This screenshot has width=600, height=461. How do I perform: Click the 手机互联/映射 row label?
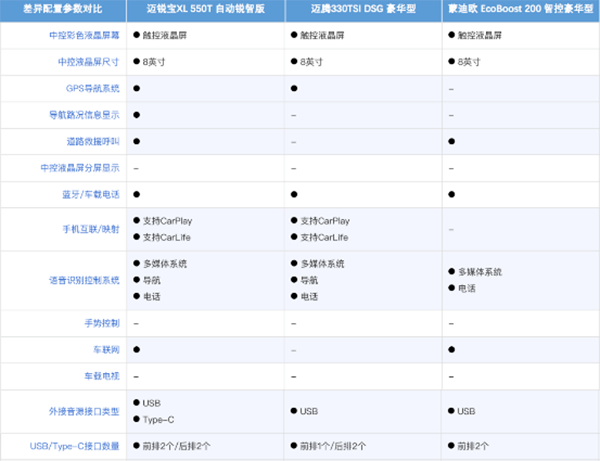pyautogui.click(x=91, y=229)
